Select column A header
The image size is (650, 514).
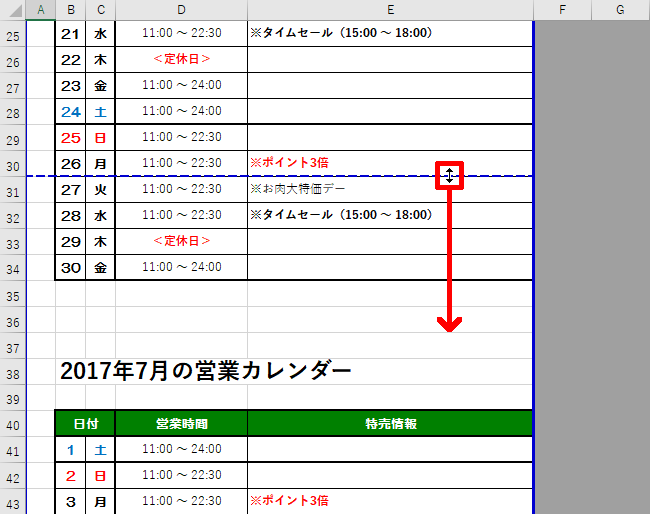point(41,10)
